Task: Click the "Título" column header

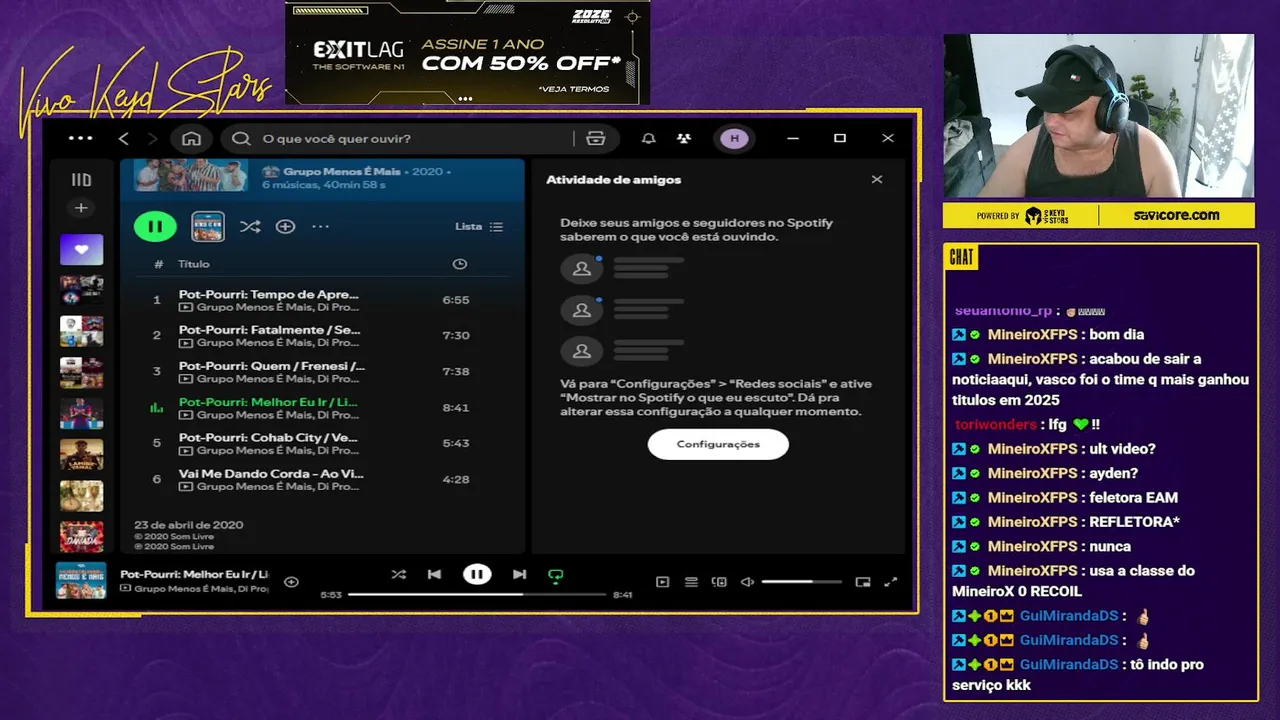Action: click(194, 264)
